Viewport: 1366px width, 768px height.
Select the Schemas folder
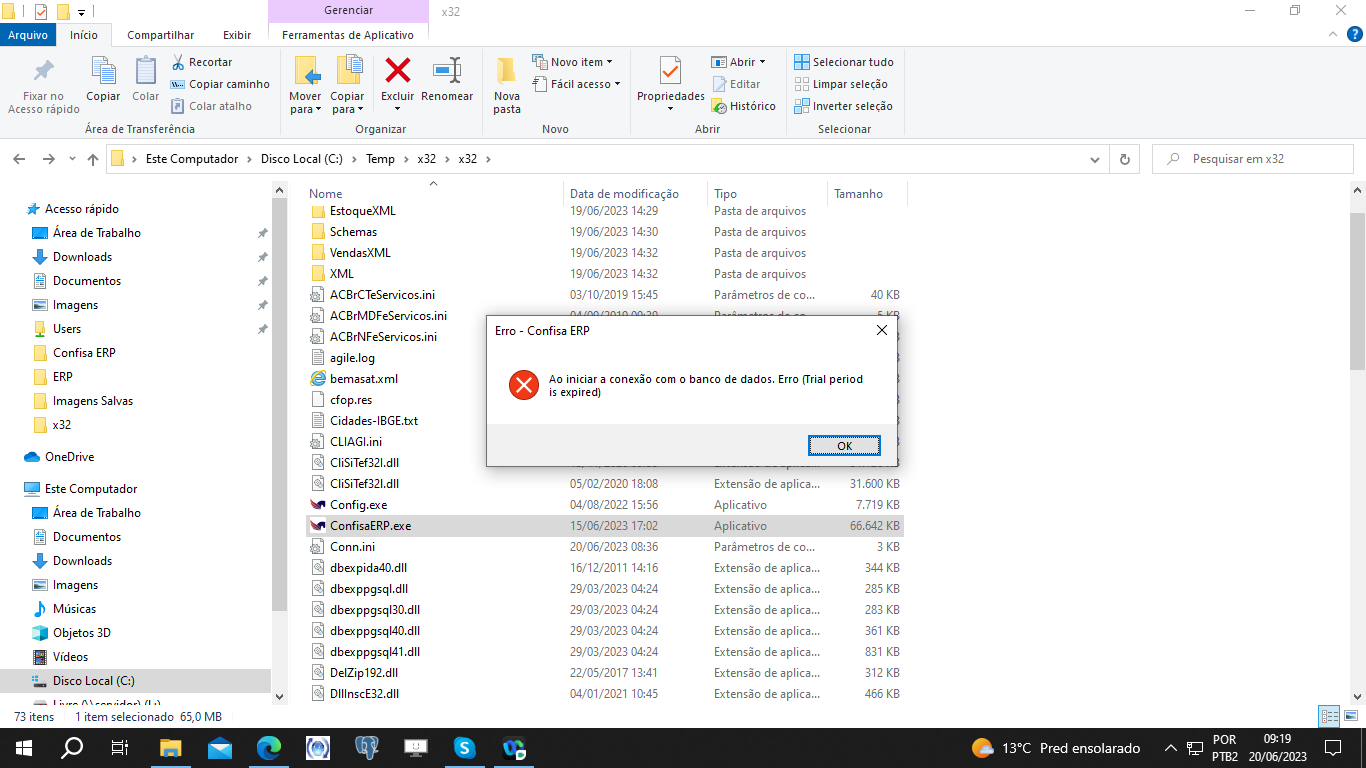pos(353,232)
